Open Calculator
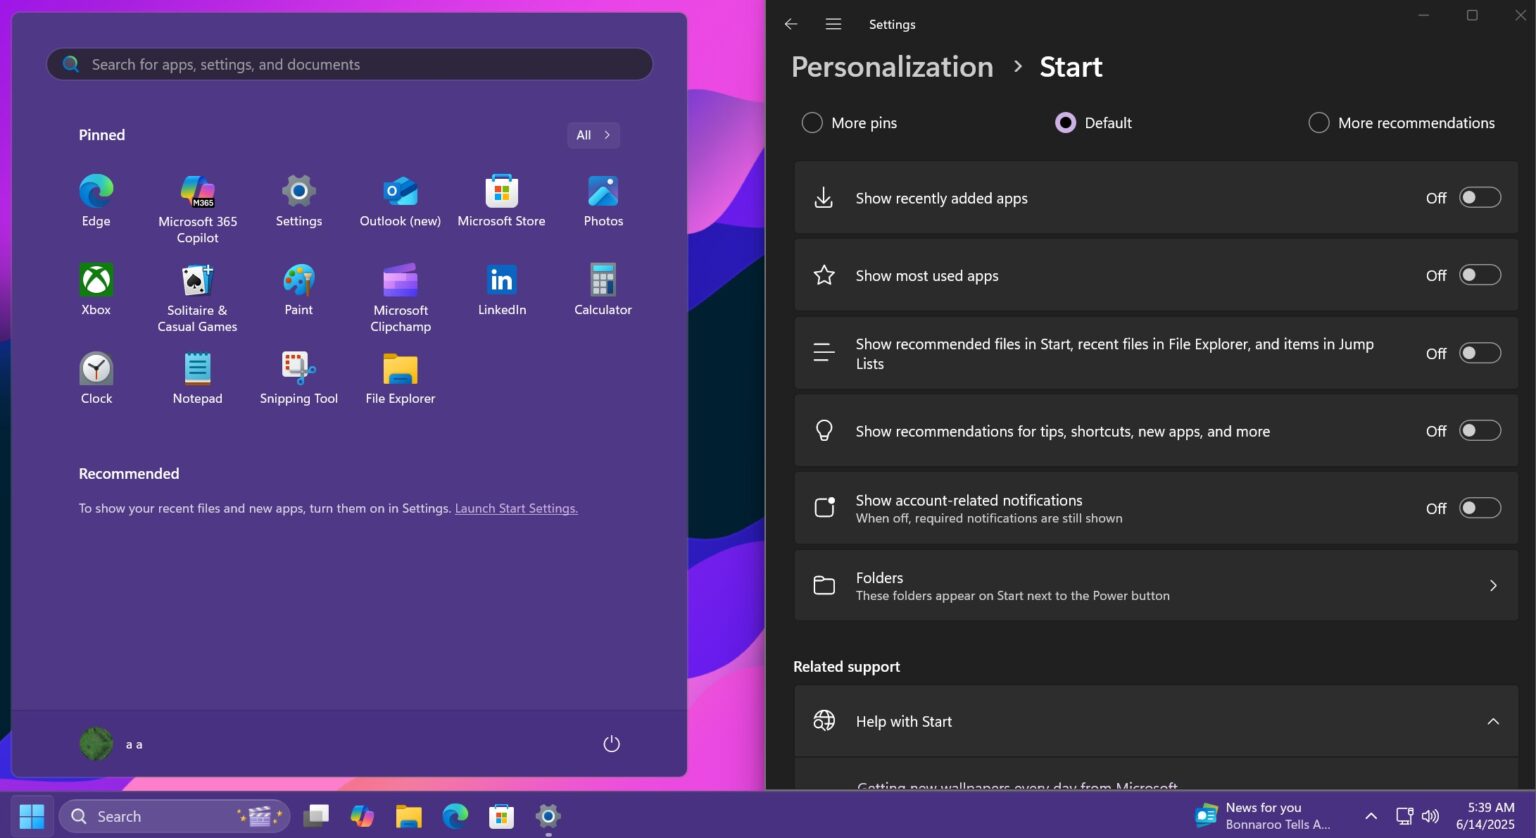Image resolution: width=1536 pixels, height=838 pixels. (602, 280)
